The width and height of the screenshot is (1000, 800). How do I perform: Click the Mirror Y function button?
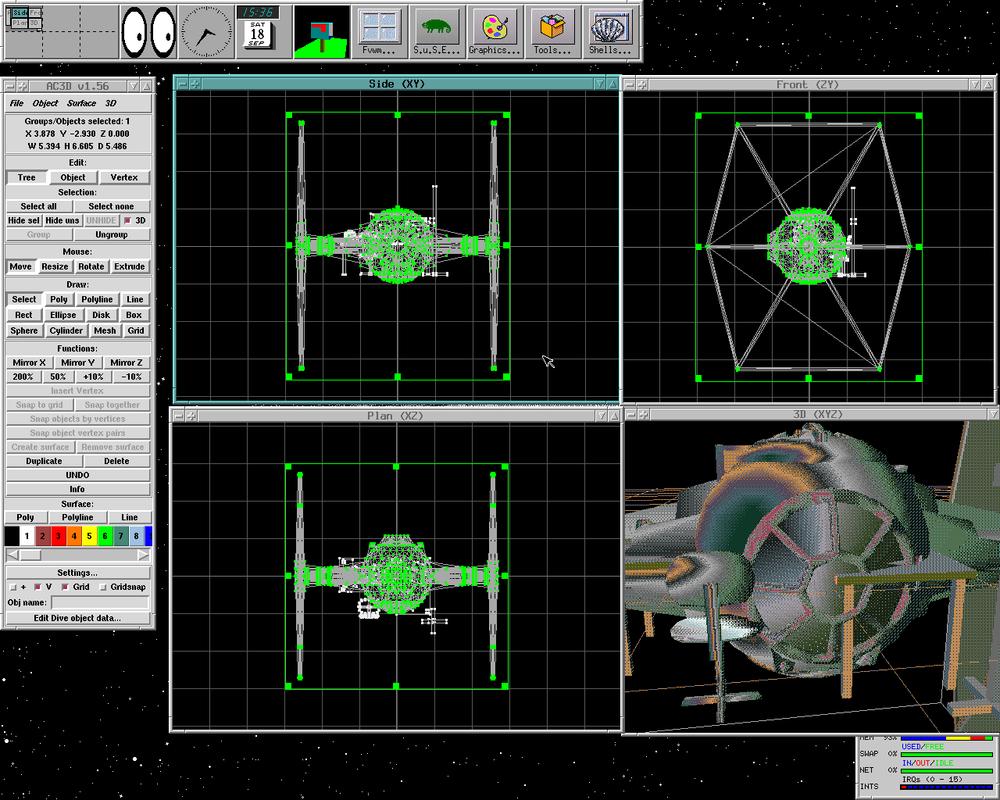(78, 362)
